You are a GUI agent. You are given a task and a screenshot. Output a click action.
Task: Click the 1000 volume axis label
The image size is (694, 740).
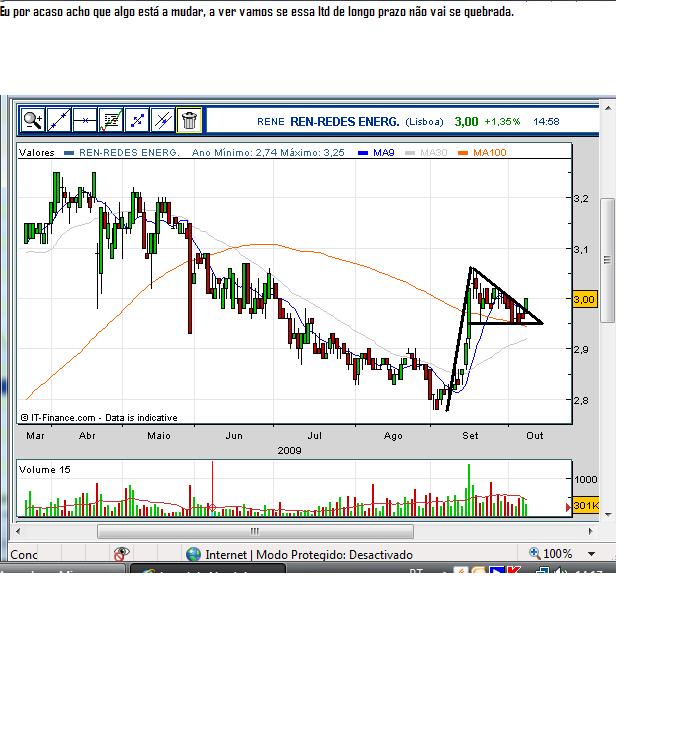click(585, 479)
